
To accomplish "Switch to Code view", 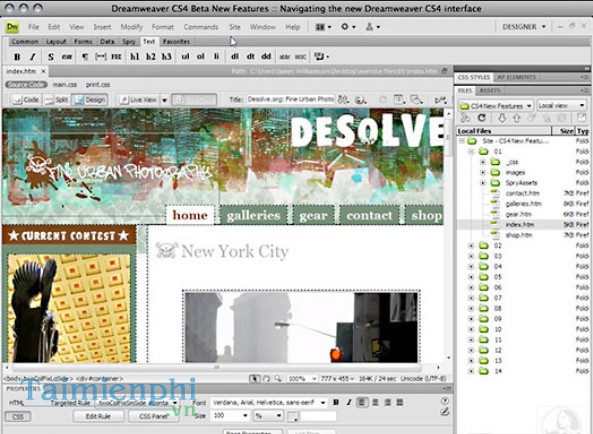I will point(25,100).
